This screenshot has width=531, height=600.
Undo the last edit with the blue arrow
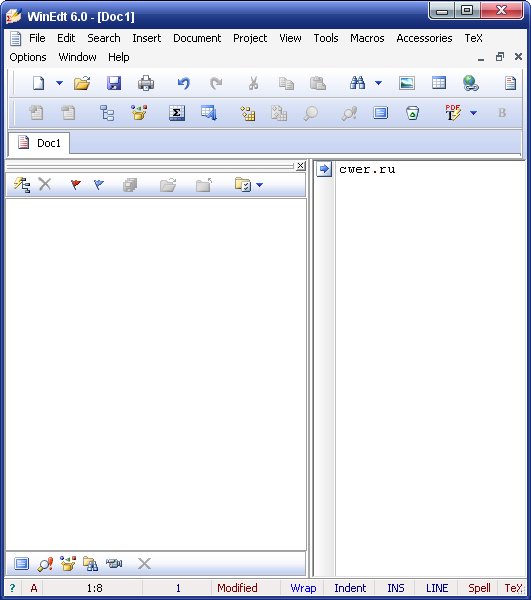184,83
